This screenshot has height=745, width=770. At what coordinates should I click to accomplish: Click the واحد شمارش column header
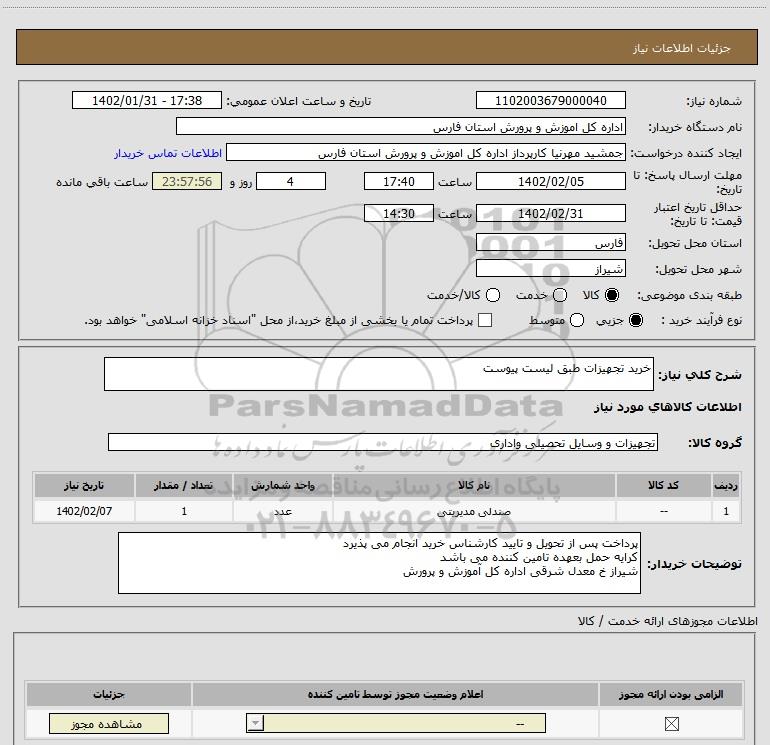tap(283, 485)
